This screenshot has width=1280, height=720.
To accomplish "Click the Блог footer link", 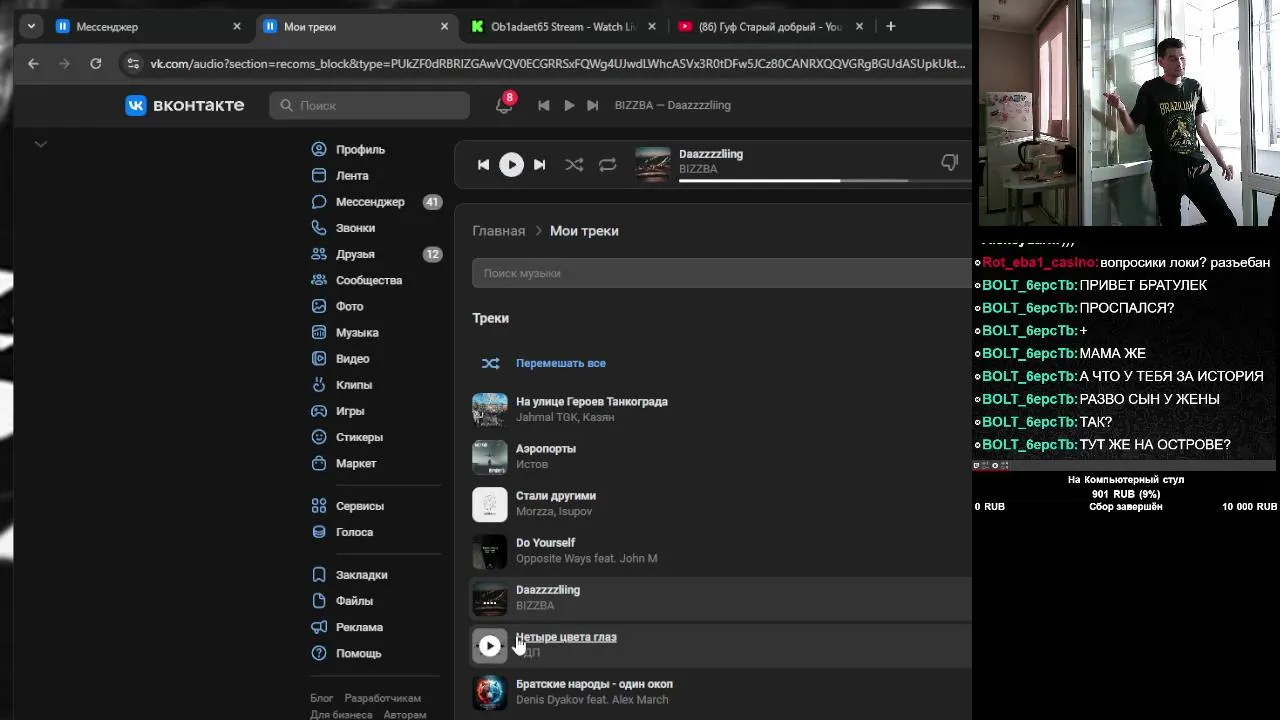I will (322, 698).
